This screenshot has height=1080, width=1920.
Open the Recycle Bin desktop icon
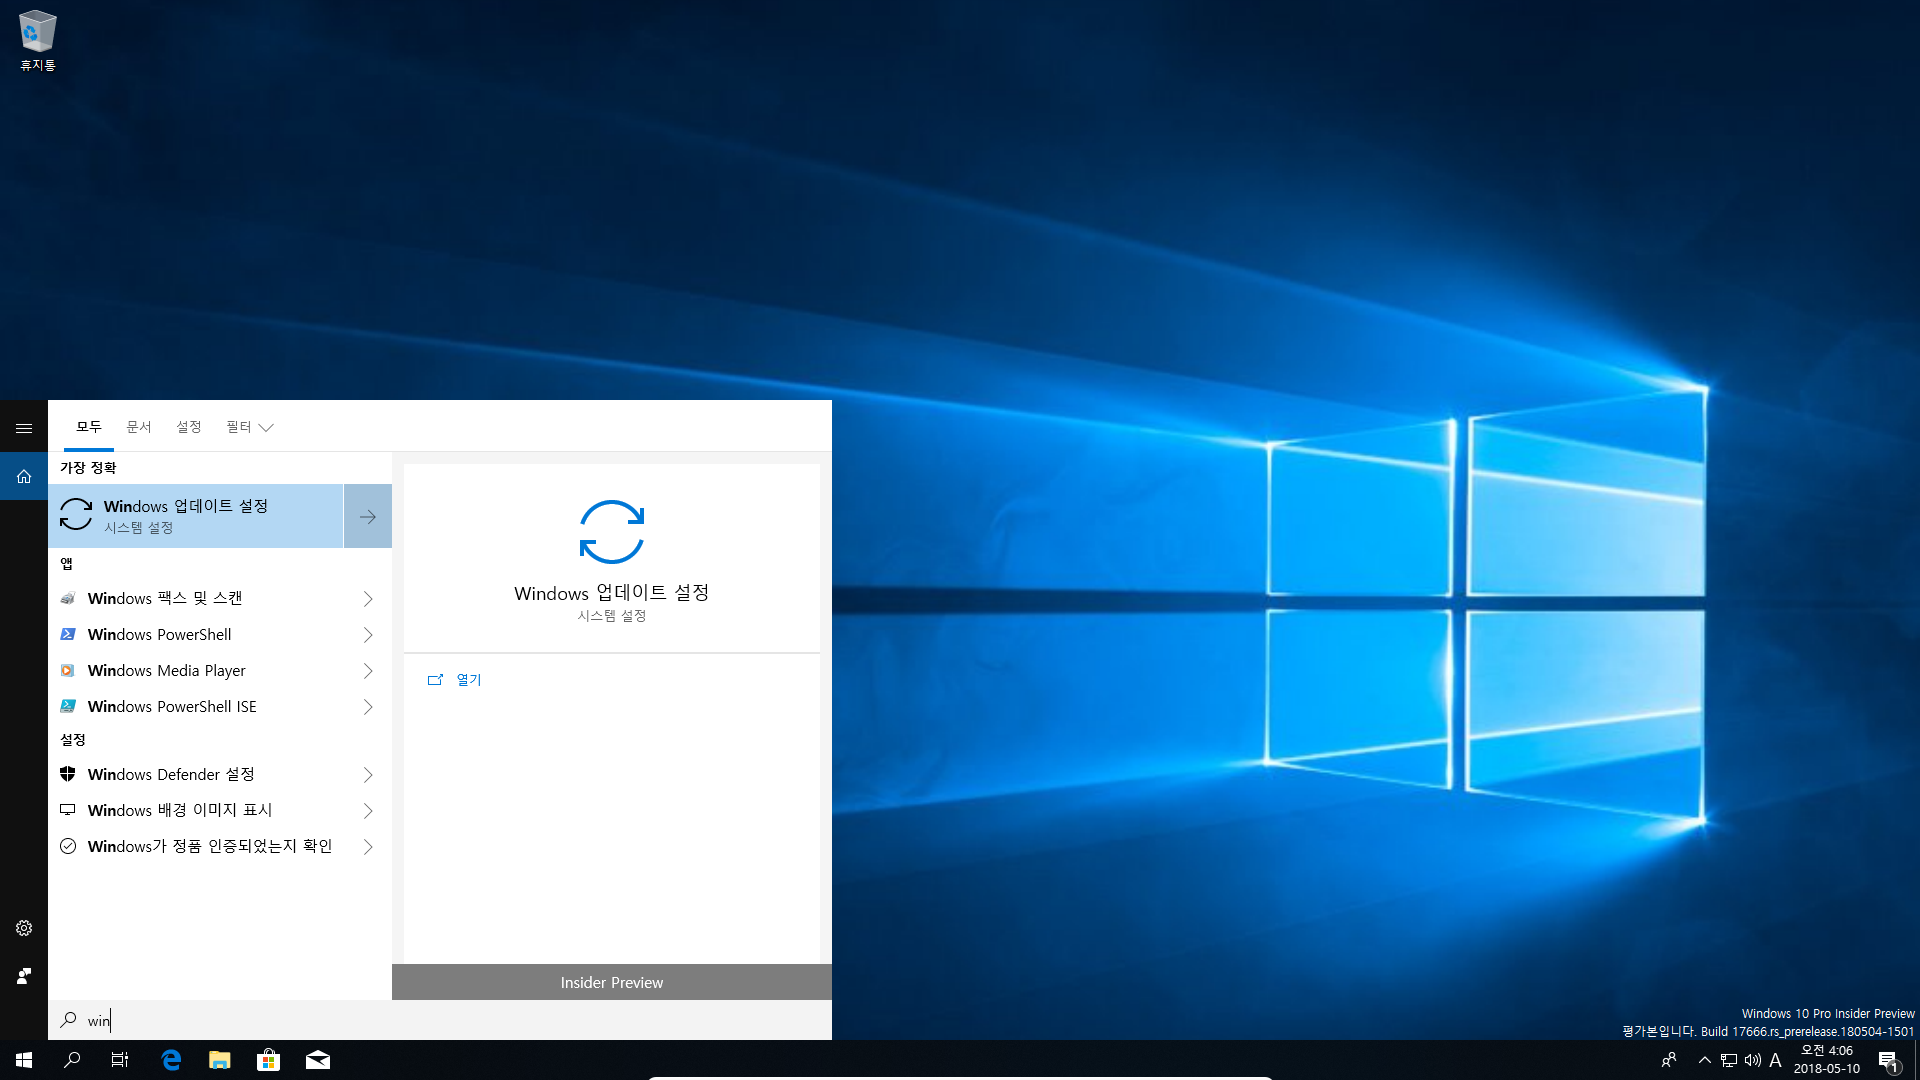click(38, 40)
